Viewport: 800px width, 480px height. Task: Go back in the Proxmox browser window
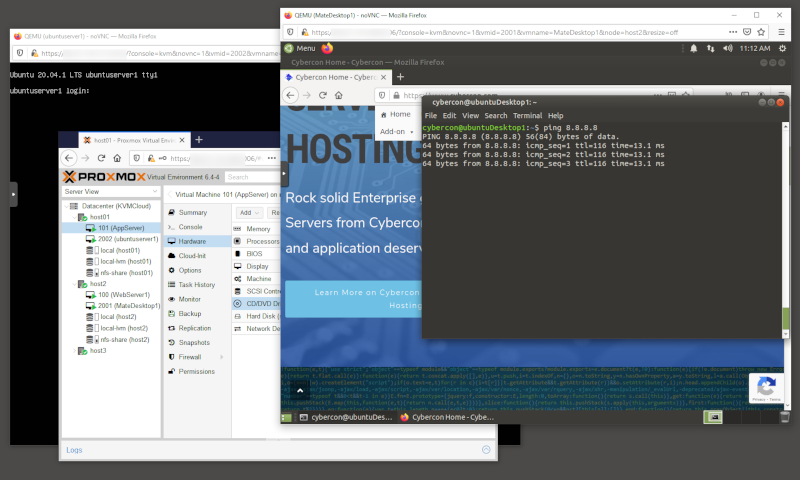point(70,158)
